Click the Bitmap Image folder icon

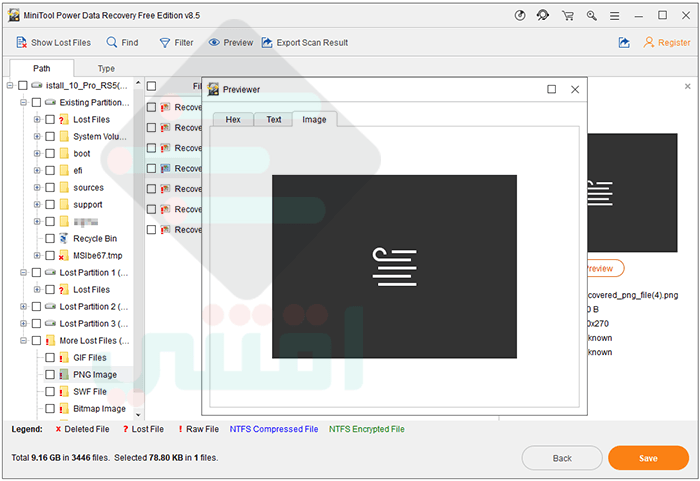tap(64, 409)
